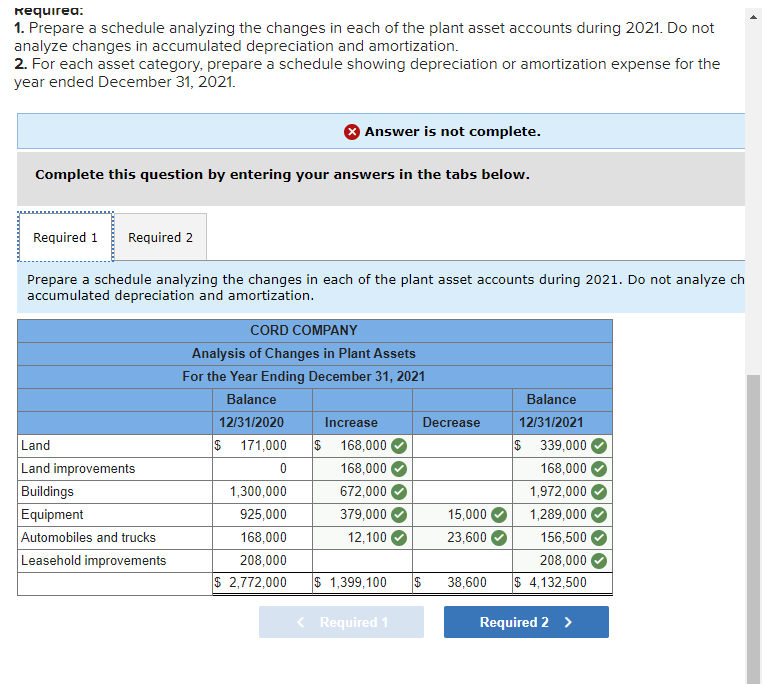
Task: Click the checkmark beside Equipment decrease 15,000
Action: point(499,515)
